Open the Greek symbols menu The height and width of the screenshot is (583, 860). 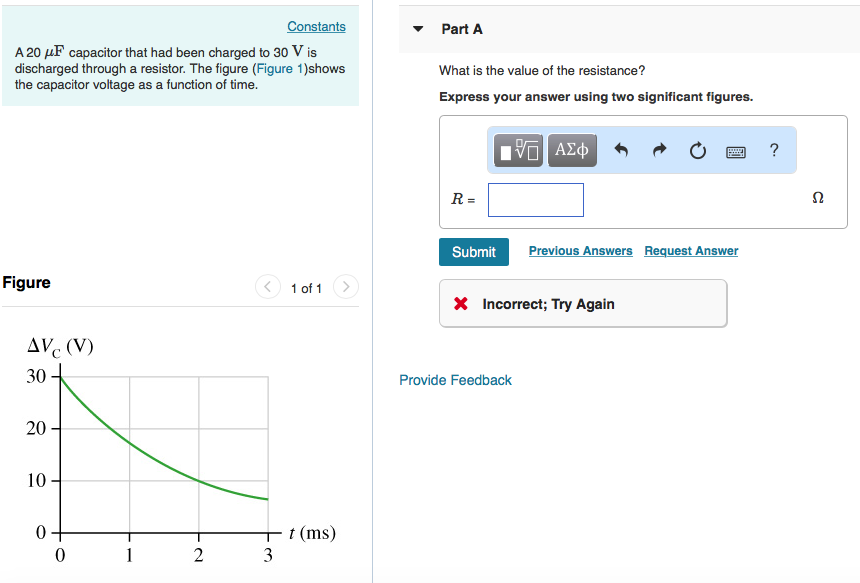pos(571,151)
